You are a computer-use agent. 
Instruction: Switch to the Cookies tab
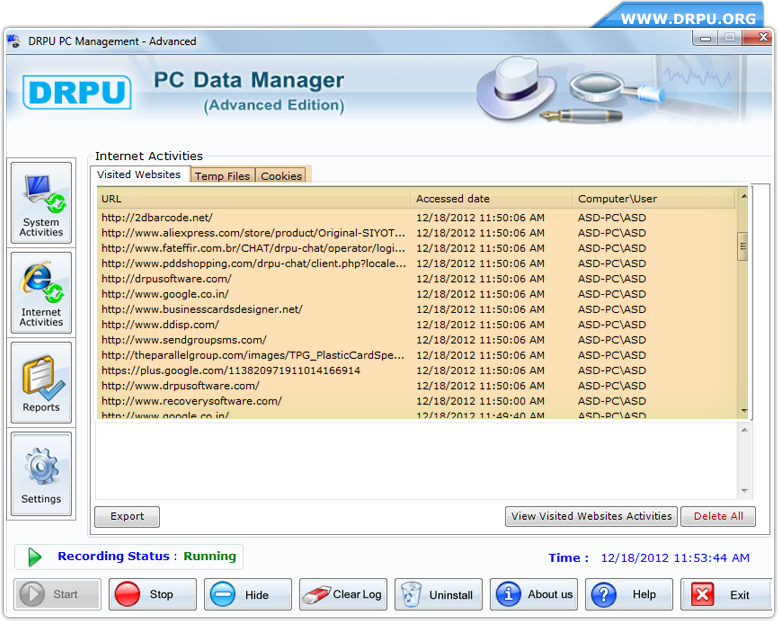click(281, 176)
